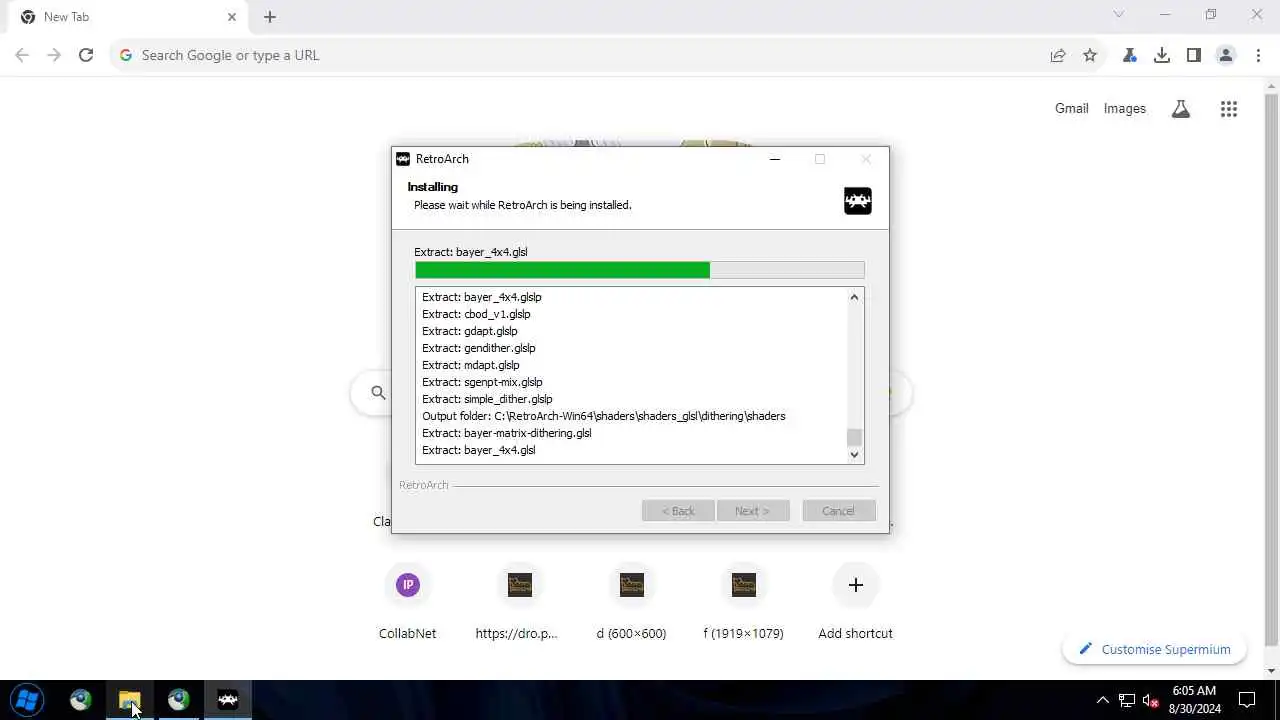This screenshot has height=720, width=1280.
Task: Open the browser downloads icon
Action: (1162, 55)
